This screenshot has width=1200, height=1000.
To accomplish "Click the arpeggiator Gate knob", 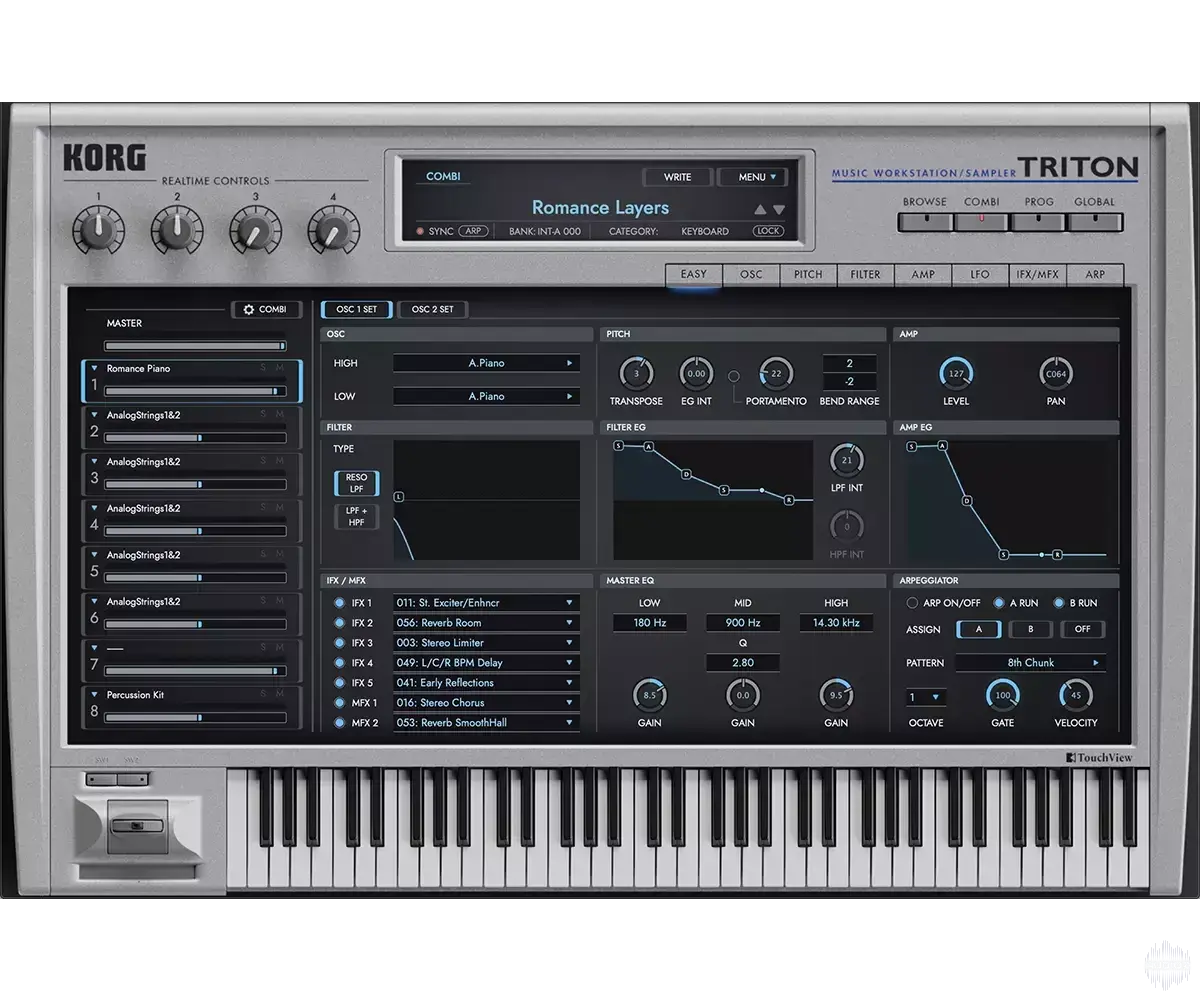I will [x=1002, y=695].
